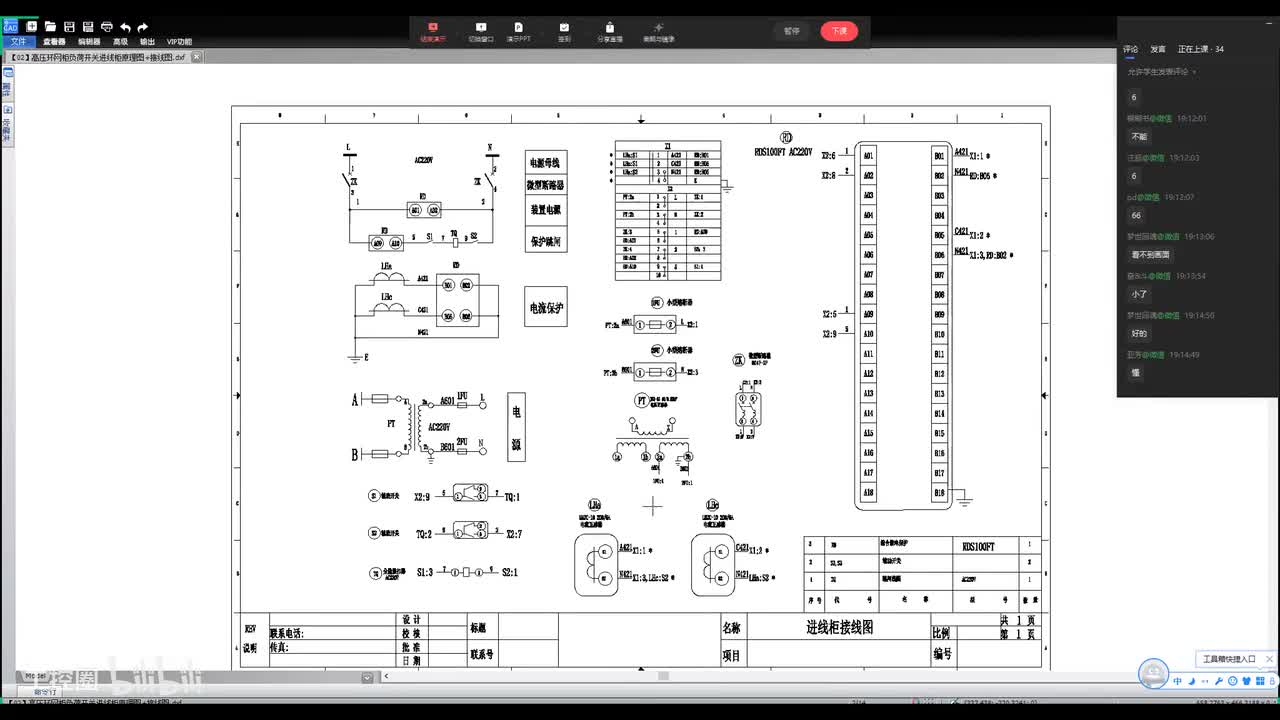Click the comment bubble reading 看不到画面

[x=1150, y=255]
